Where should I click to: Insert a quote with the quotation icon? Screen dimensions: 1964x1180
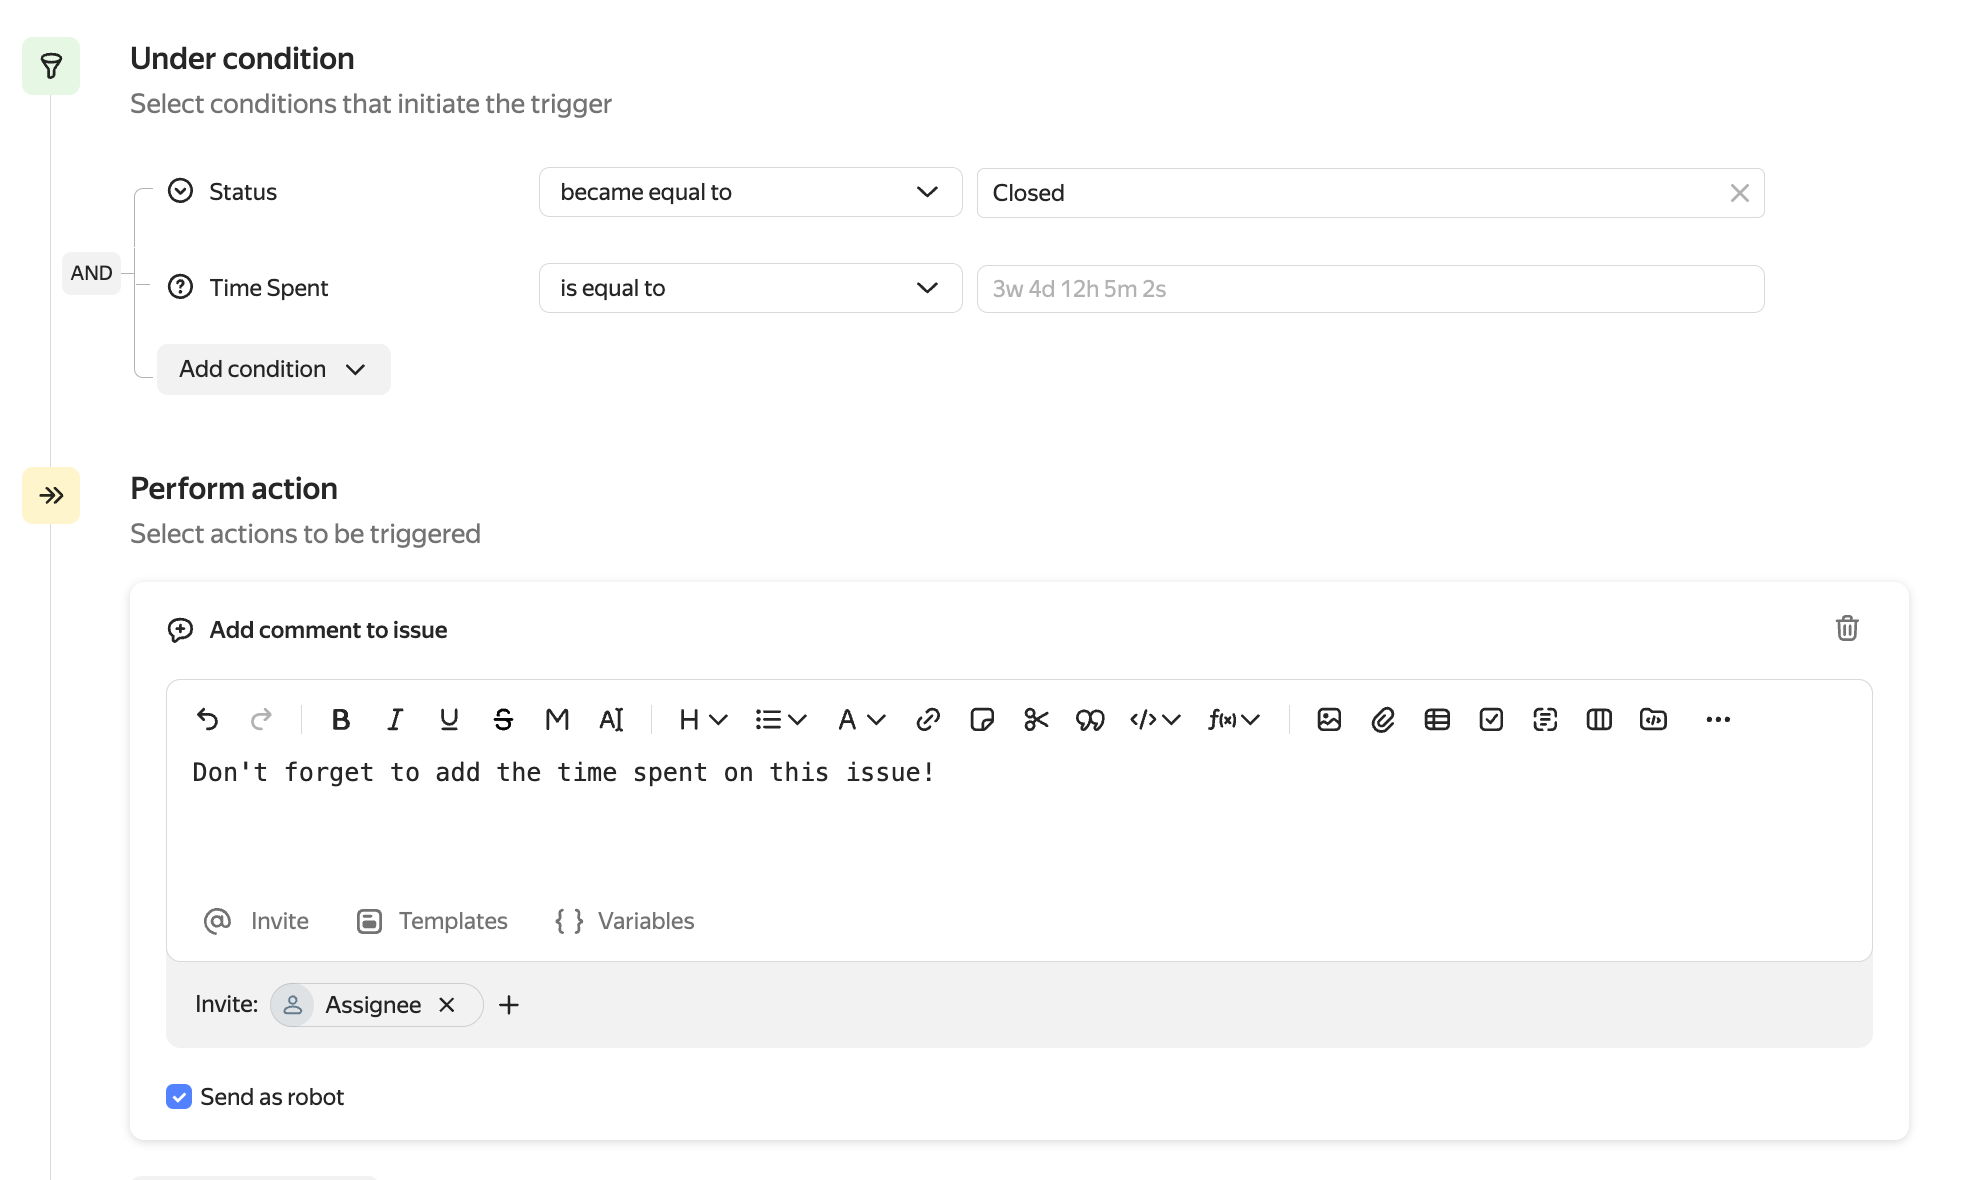coord(1090,719)
